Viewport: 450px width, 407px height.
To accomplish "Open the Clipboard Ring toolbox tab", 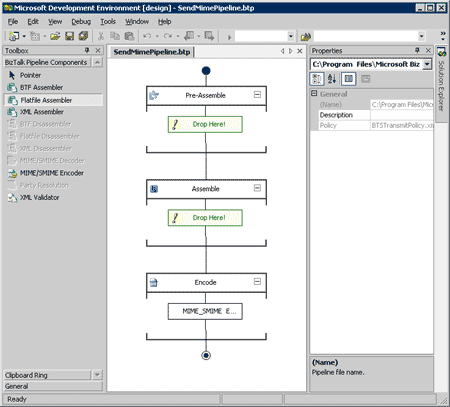I will pos(47,375).
